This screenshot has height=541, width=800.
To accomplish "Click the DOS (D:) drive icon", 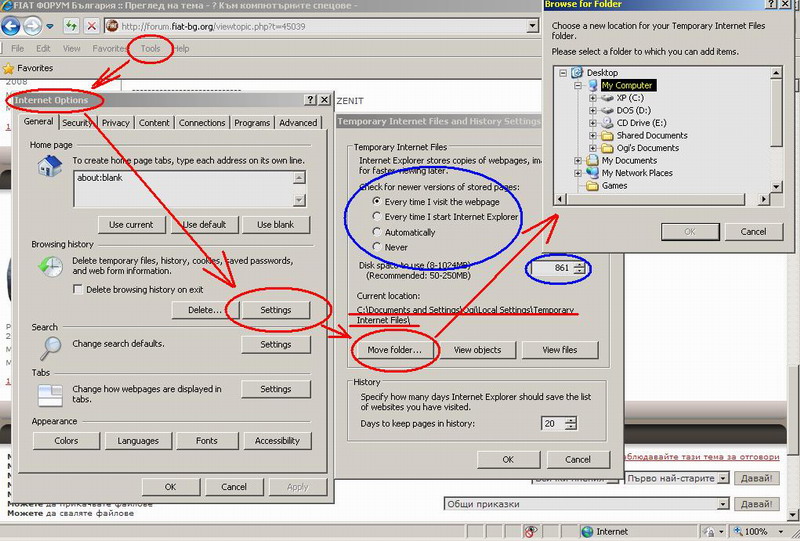I will pos(607,110).
